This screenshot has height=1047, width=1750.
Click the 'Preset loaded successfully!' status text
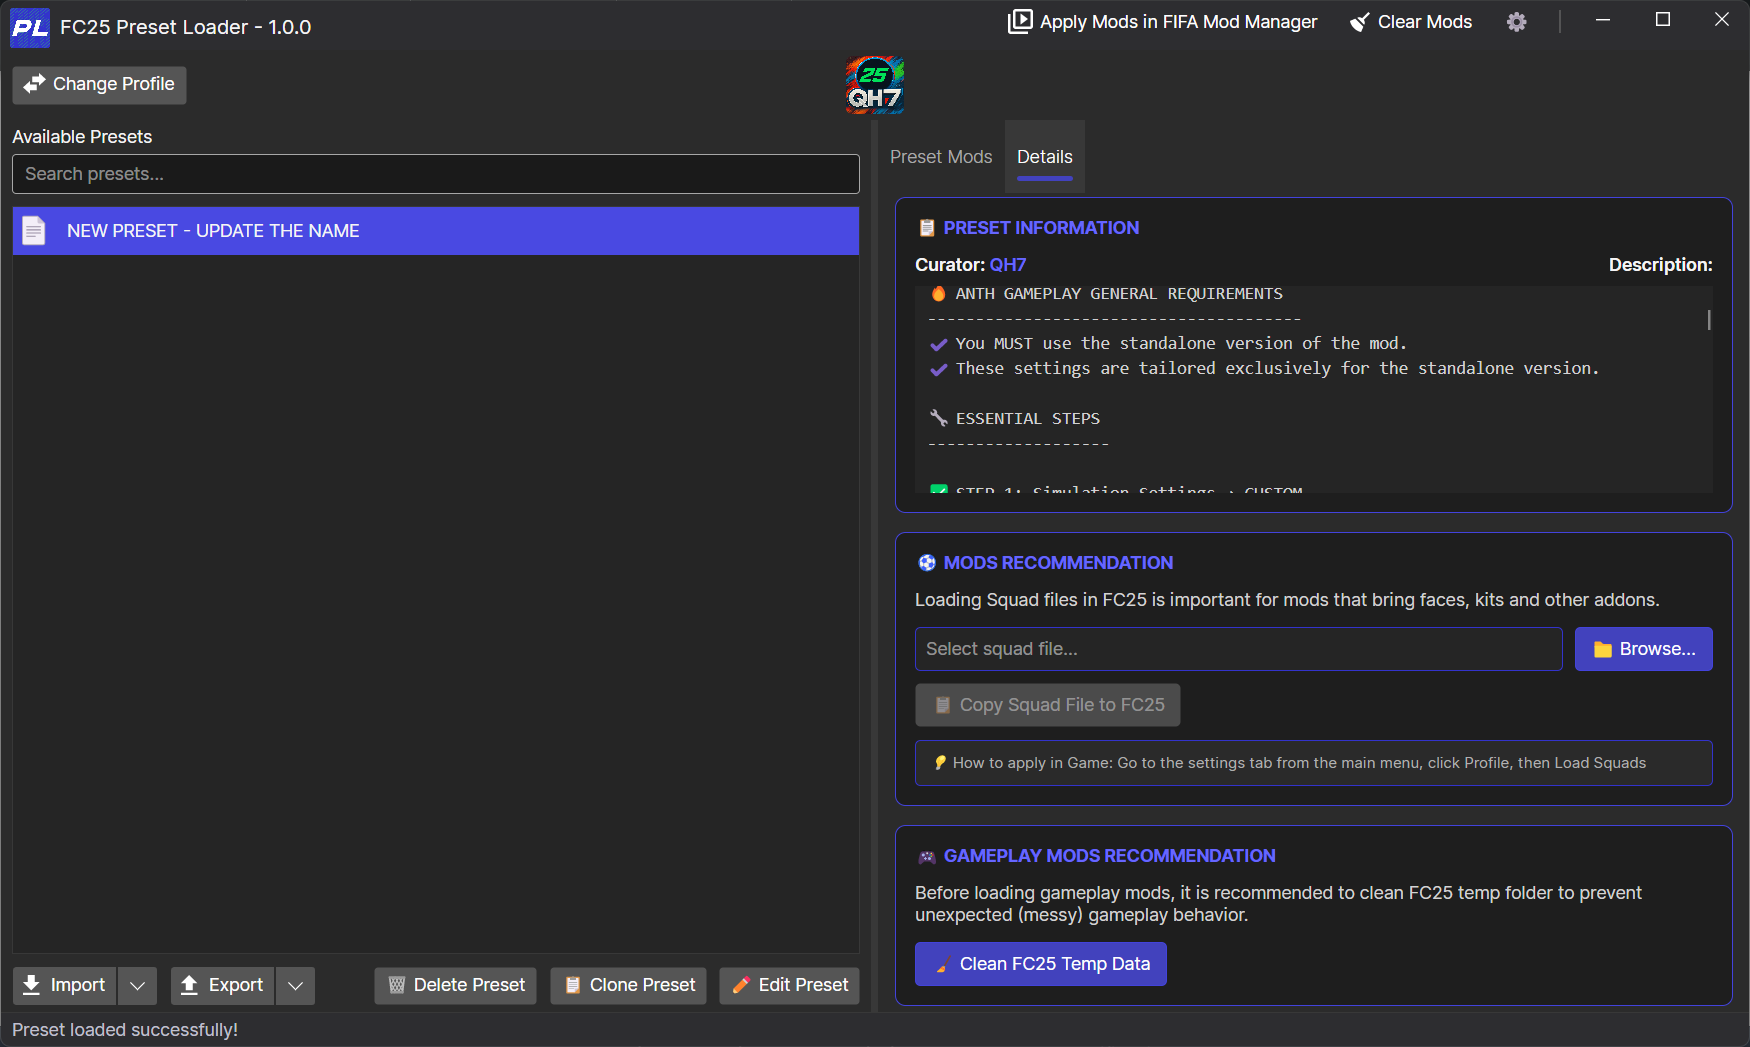(x=125, y=1030)
